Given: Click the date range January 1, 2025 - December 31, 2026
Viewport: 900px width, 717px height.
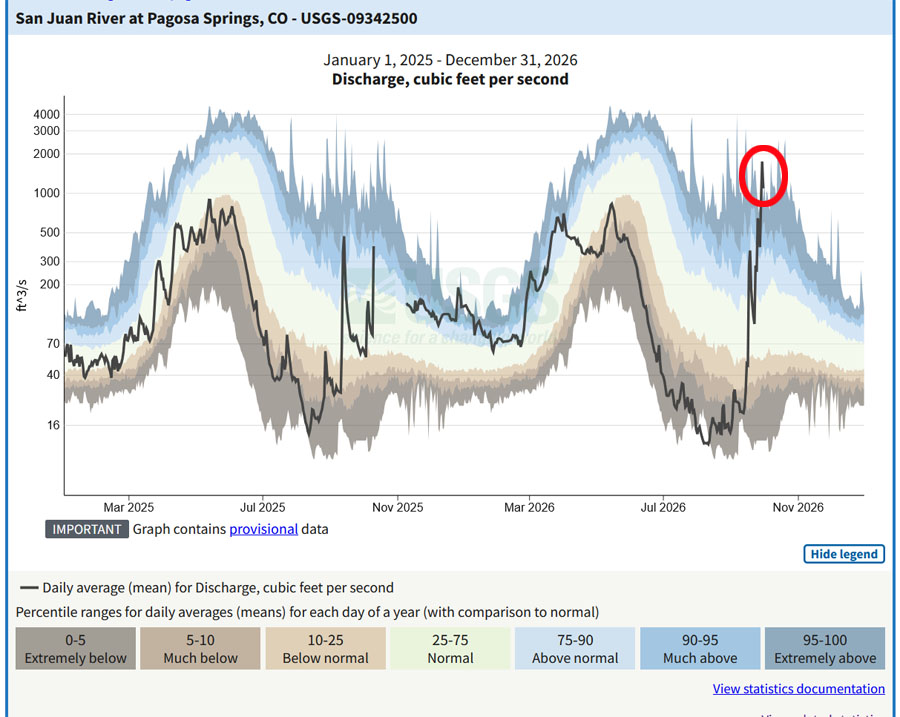Looking at the screenshot, I should click(x=450, y=60).
